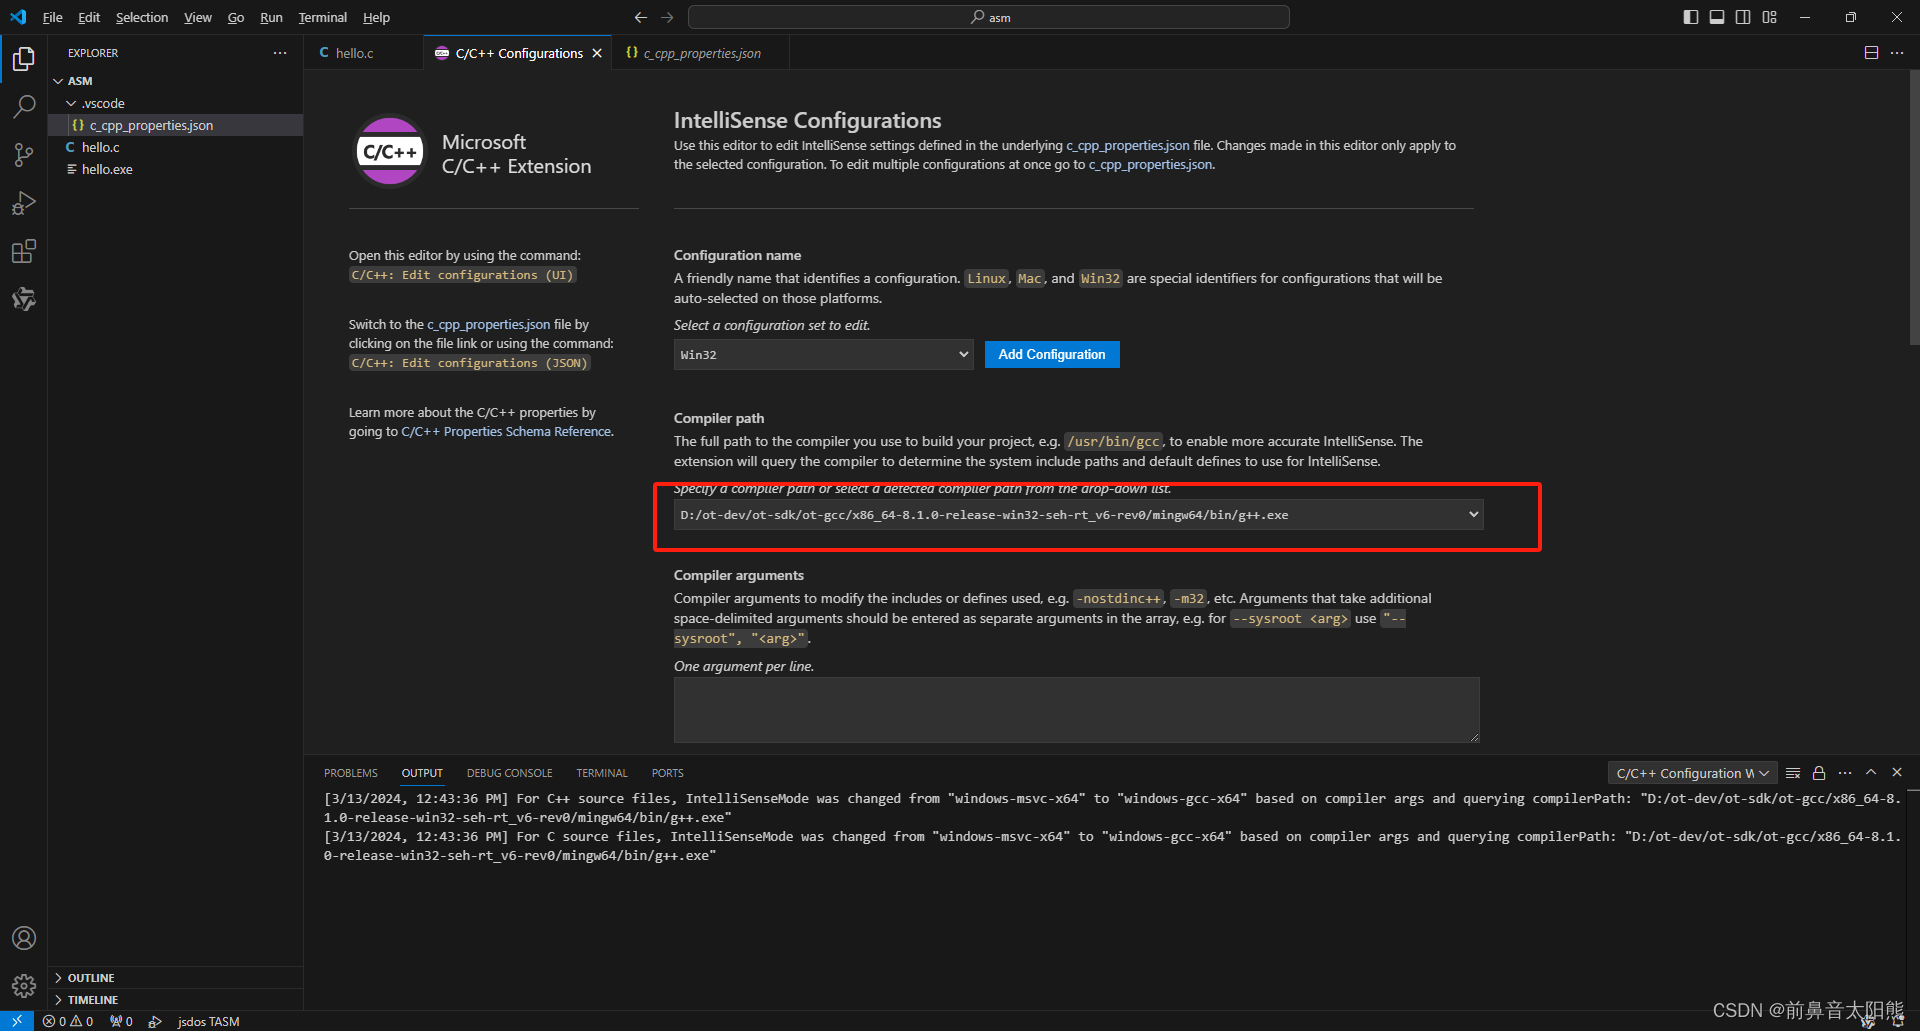Click the debug launch status icon
1920x1031 pixels.
(155, 1021)
